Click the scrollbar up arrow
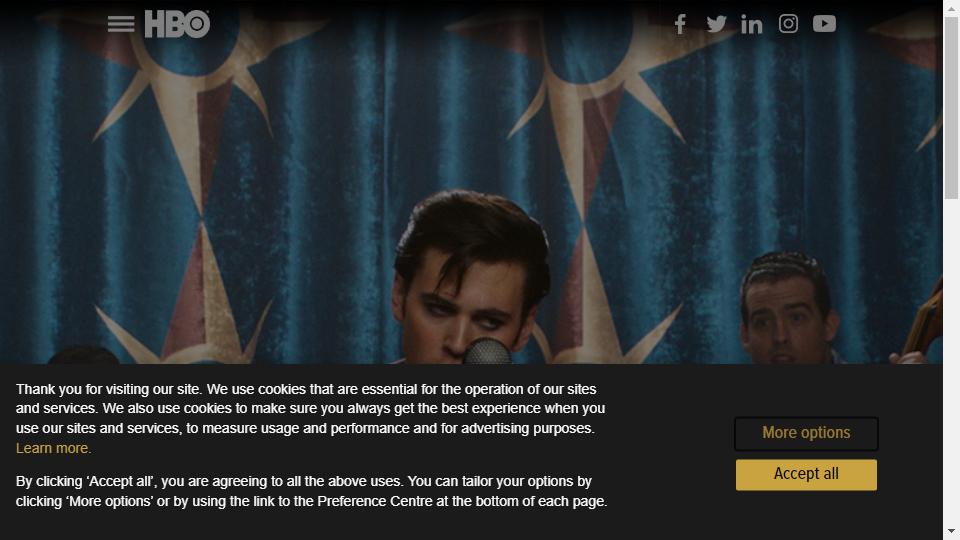 (951, 9)
